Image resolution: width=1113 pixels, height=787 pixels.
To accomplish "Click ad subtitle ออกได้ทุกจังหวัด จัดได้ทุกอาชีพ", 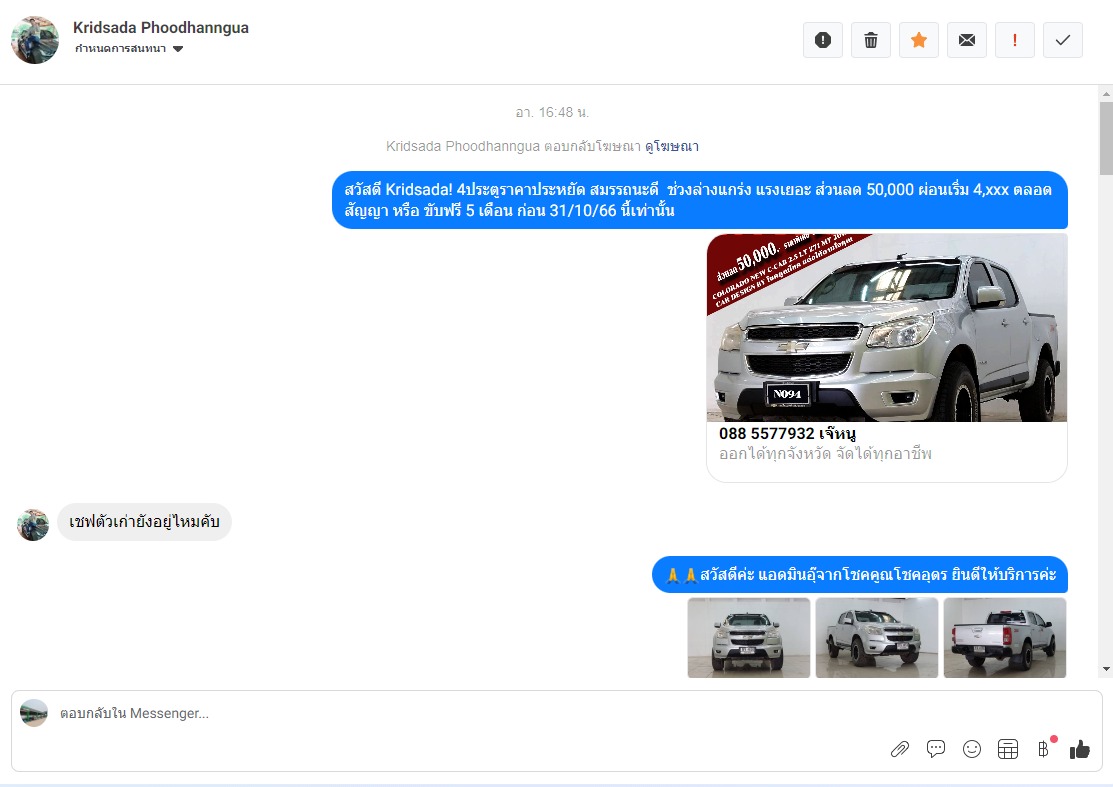I will (x=825, y=453).
